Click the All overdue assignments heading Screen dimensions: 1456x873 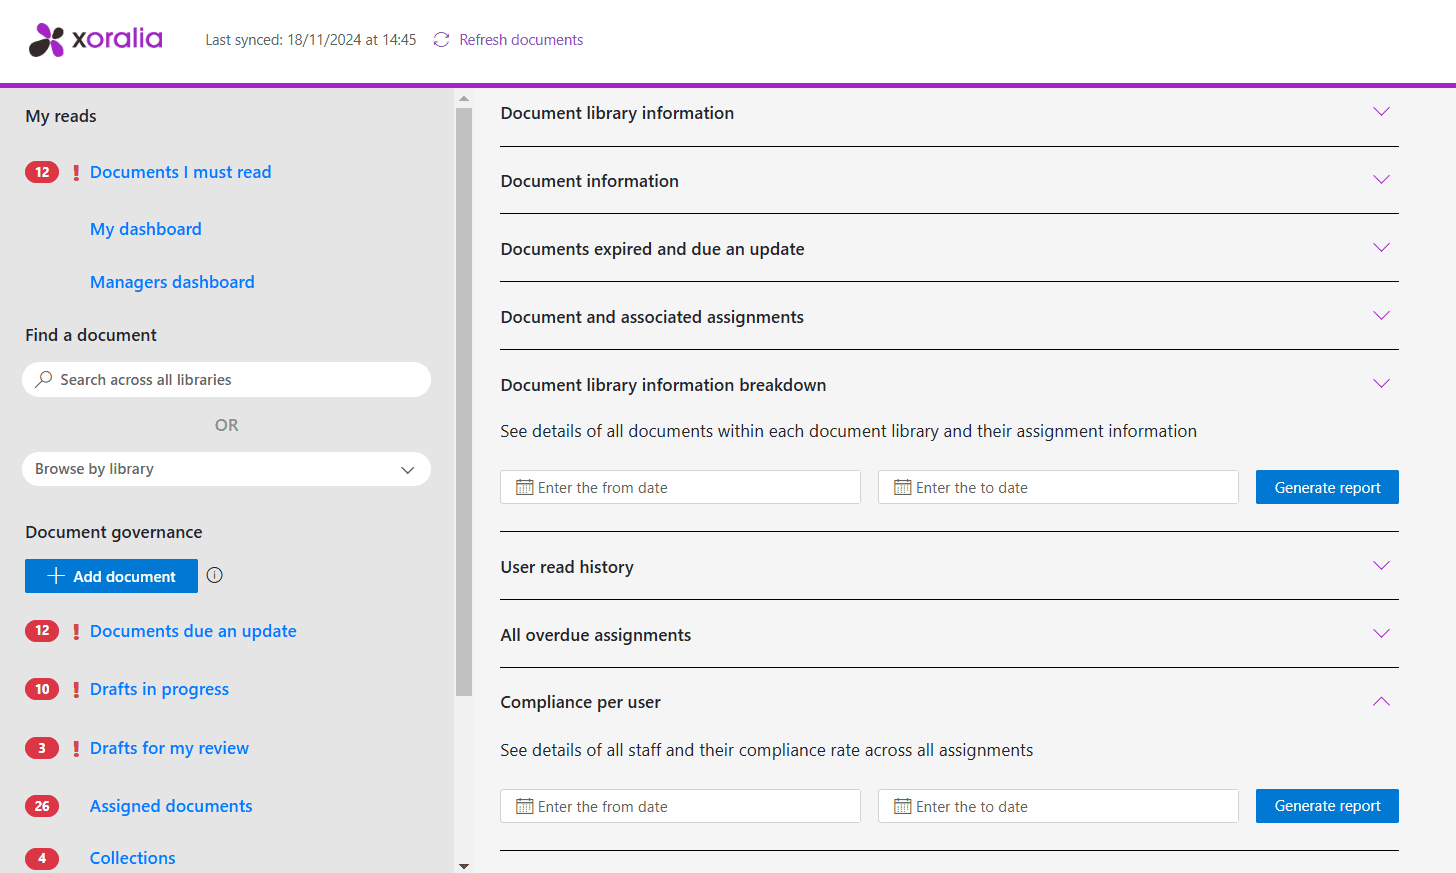tap(595, 635)
